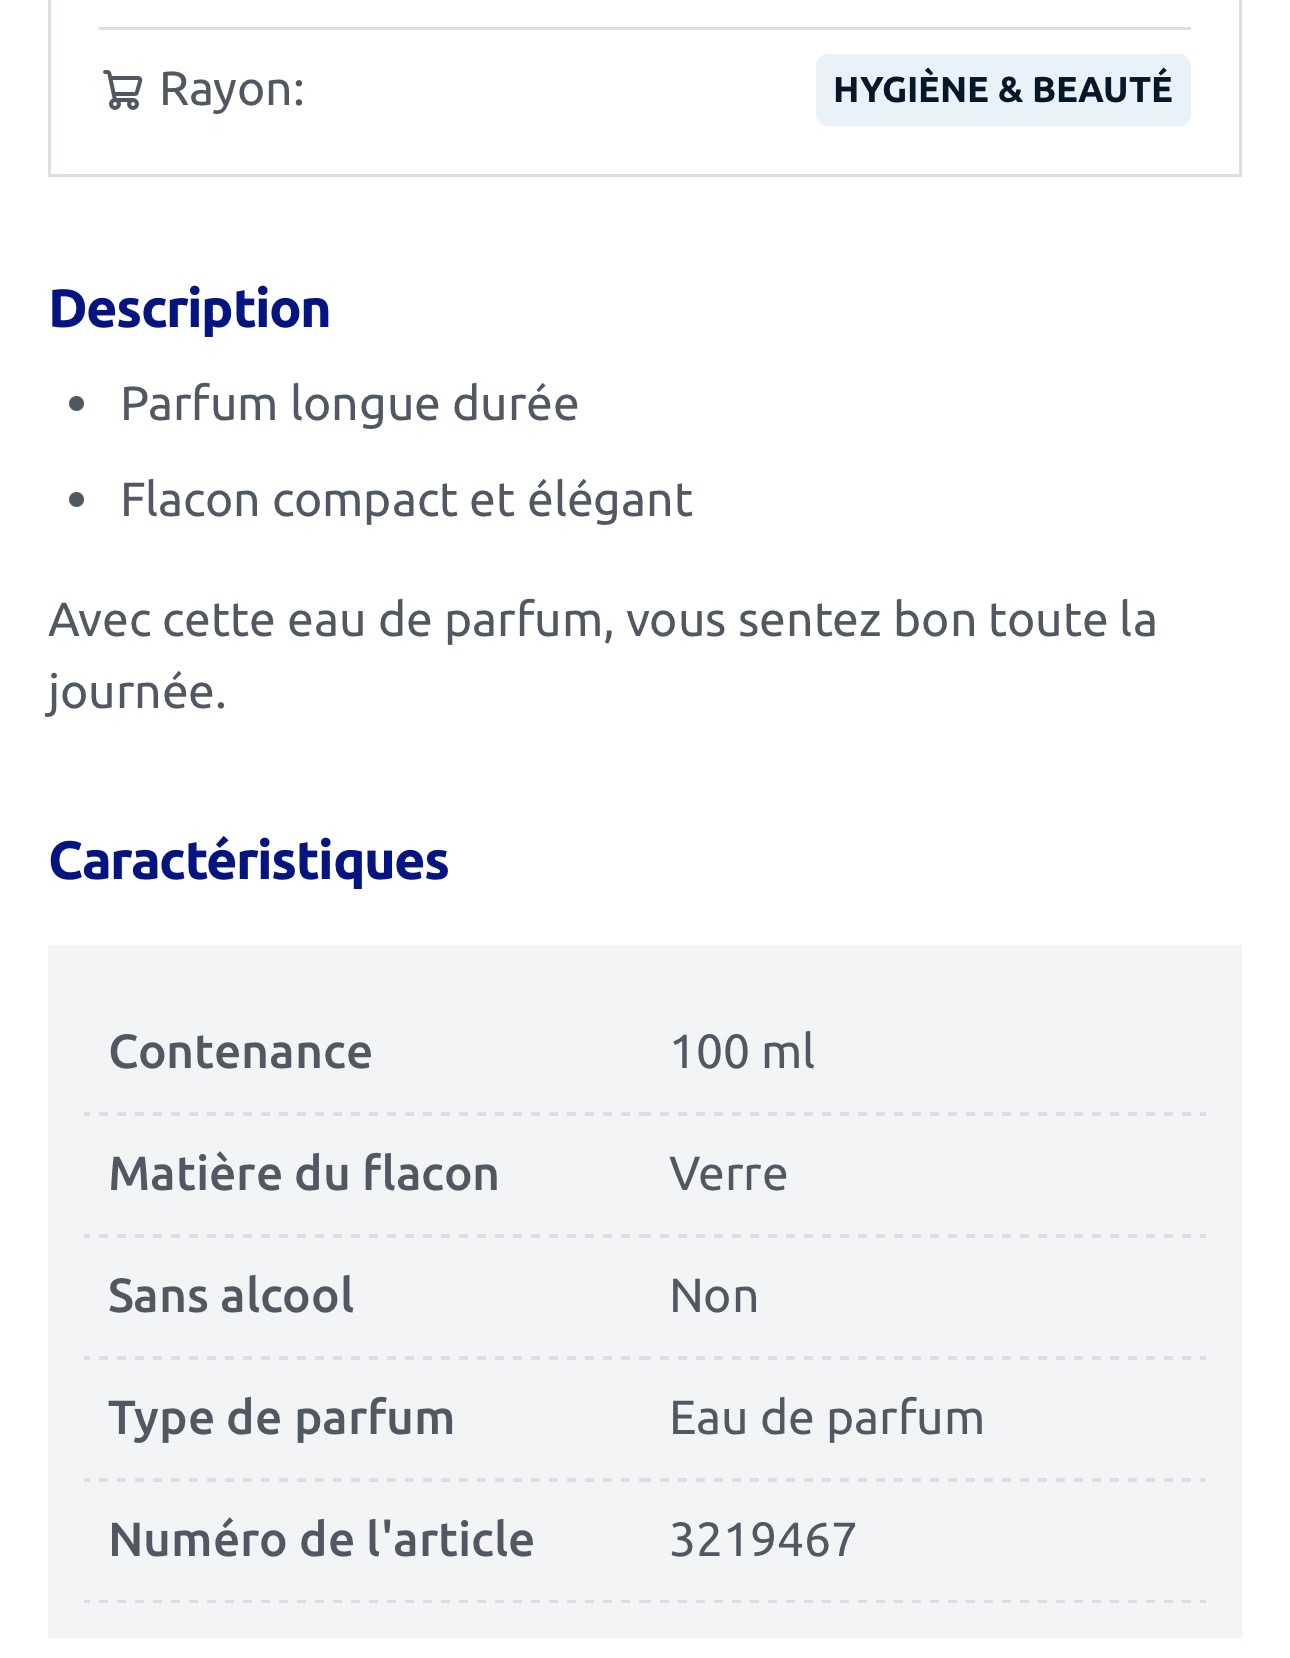Click the bullet dot before Flacon compact
Viewport: 1290px width, 1658px height.
tap(77, 500)
